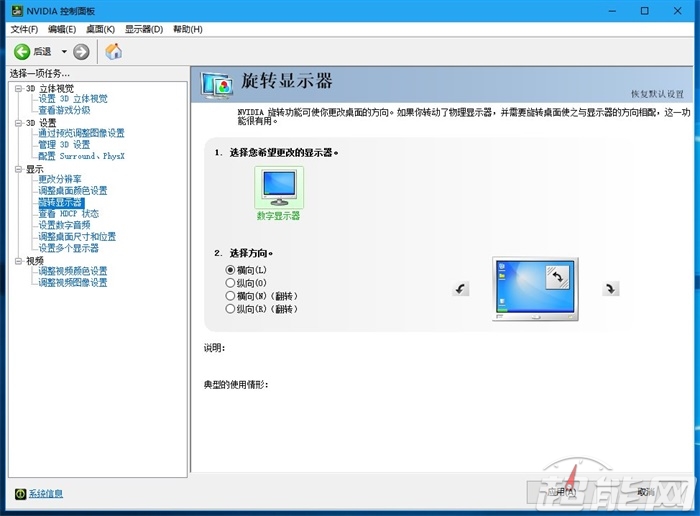Select 纵向(R)（翻转） flipped portrait
This screenshot has width=700, height=516.
point(230,309)
